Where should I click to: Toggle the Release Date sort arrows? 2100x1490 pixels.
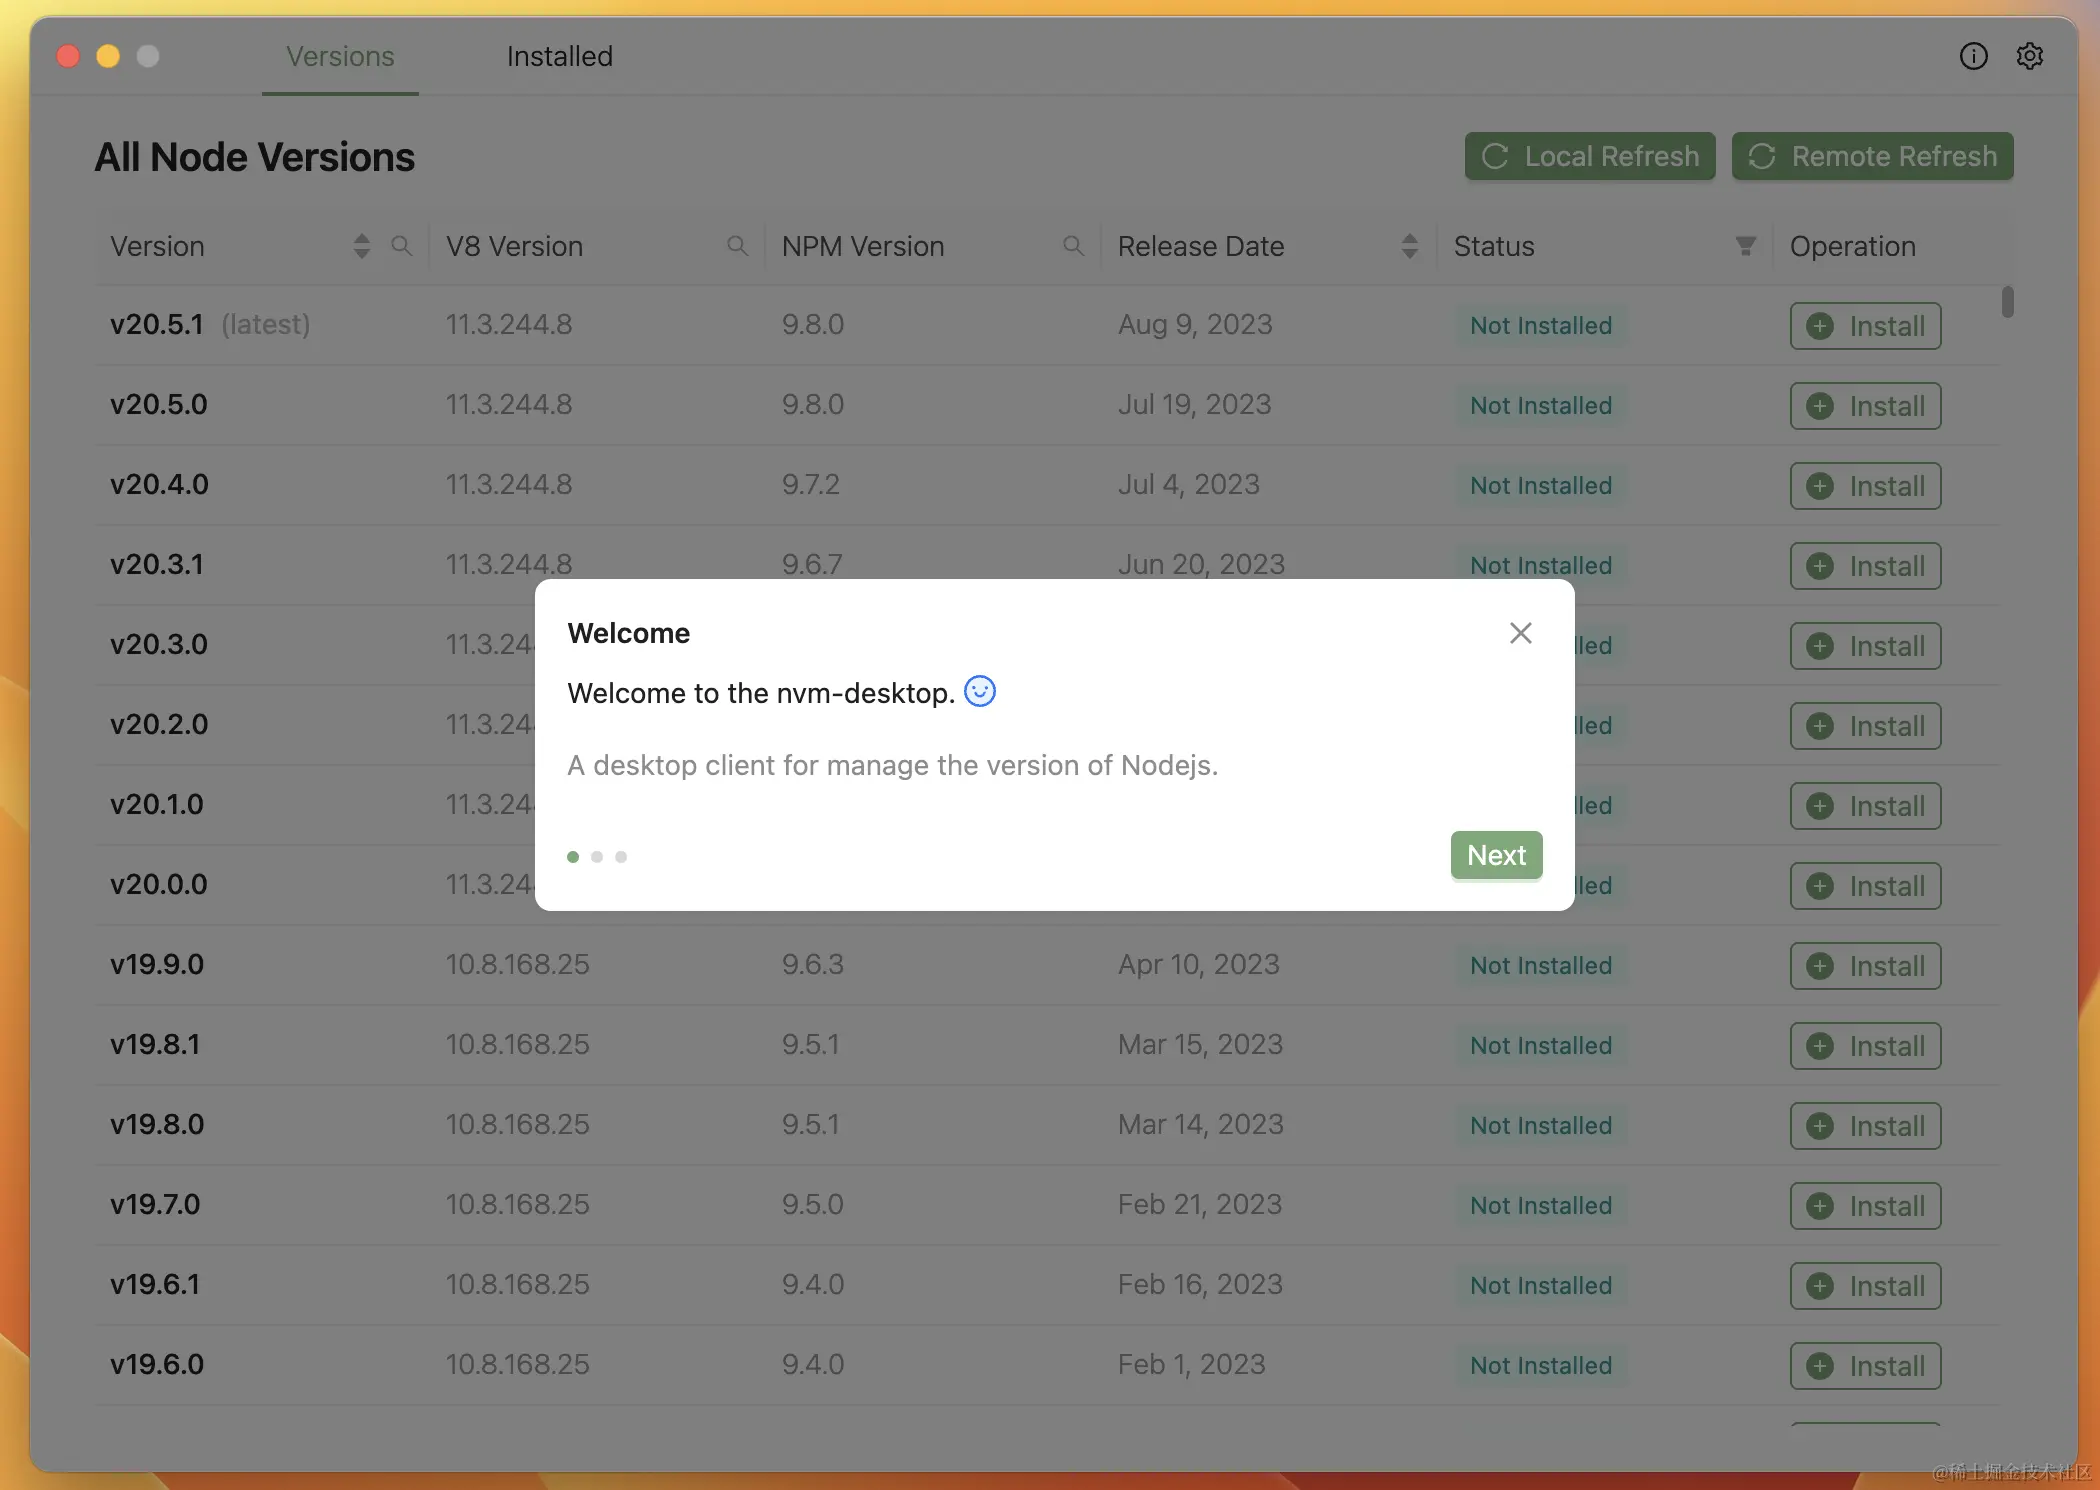click(x=1410, y=246)
